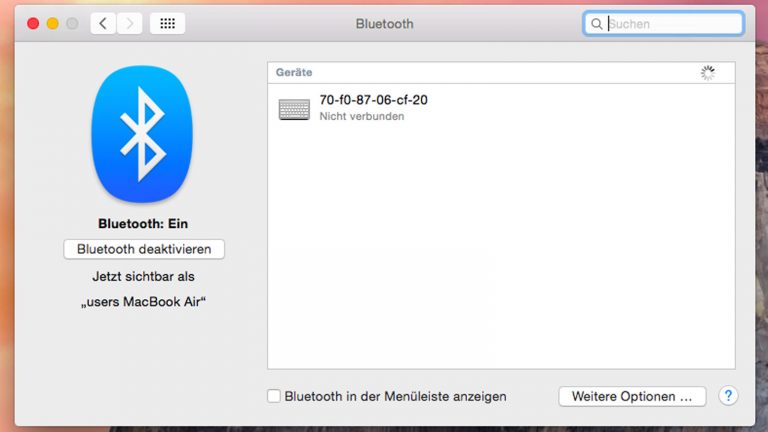Select device 70-f0-87-06-cf-20 in the list
This screenshot has width=768, height=432.
coord(373,100)
